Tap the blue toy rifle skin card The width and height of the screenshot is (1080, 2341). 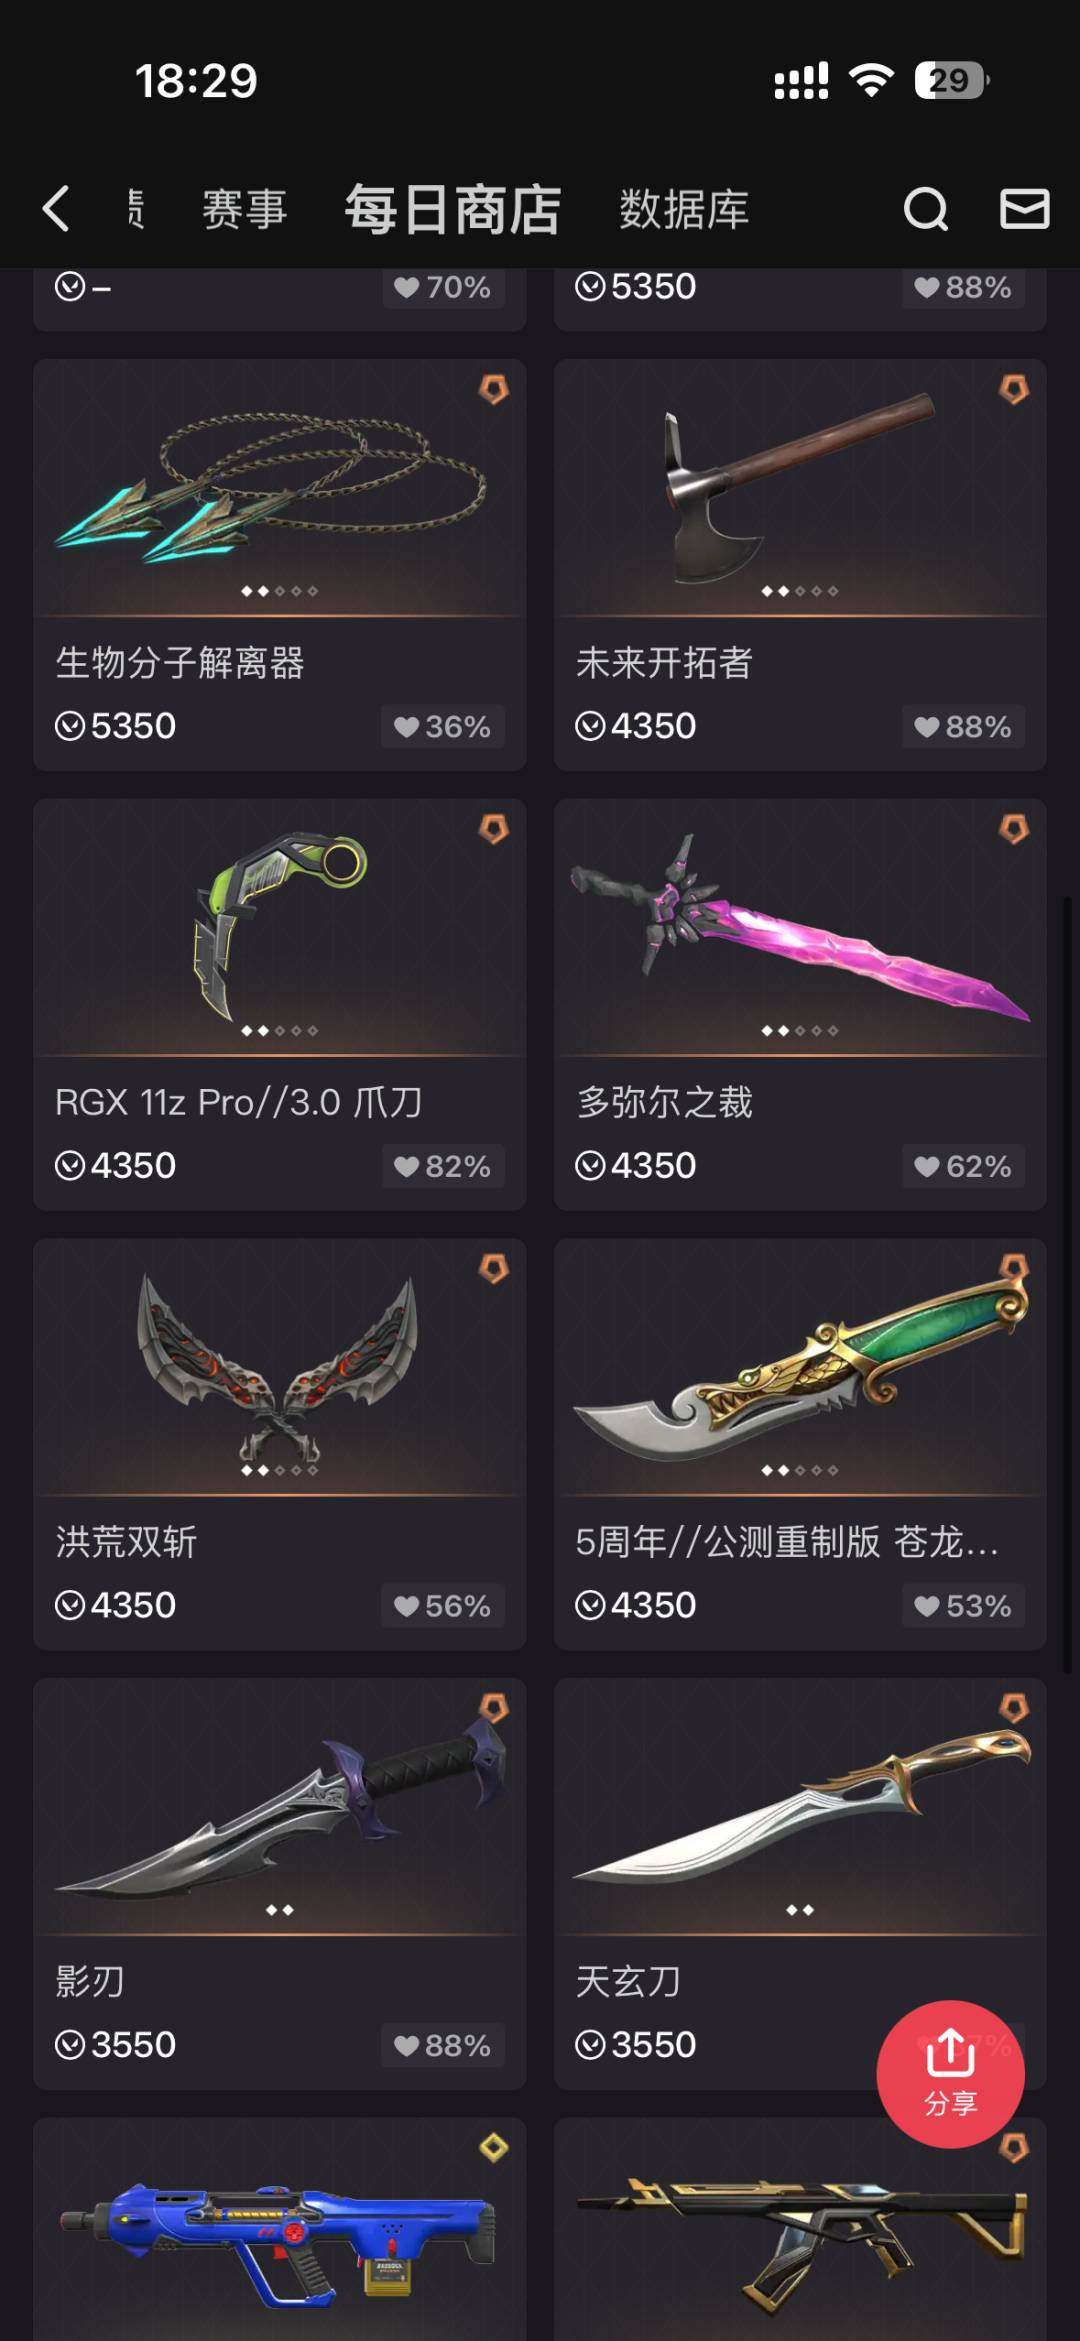pyautogui.click(x=280, y=2229)
